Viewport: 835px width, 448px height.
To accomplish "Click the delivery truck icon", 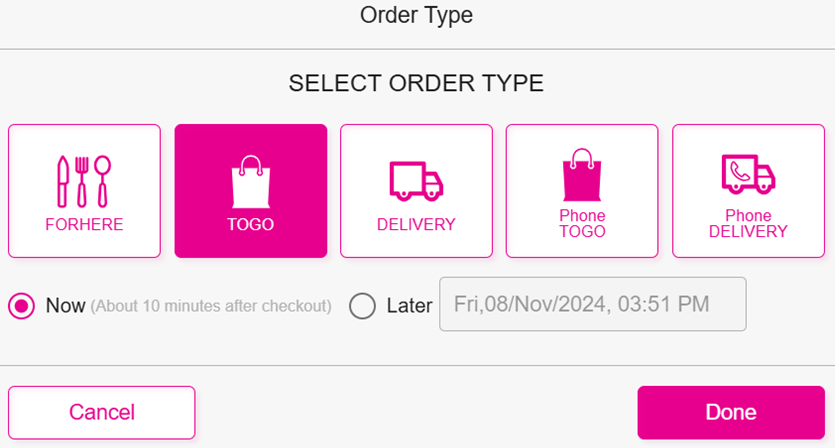I will [416, 181].
